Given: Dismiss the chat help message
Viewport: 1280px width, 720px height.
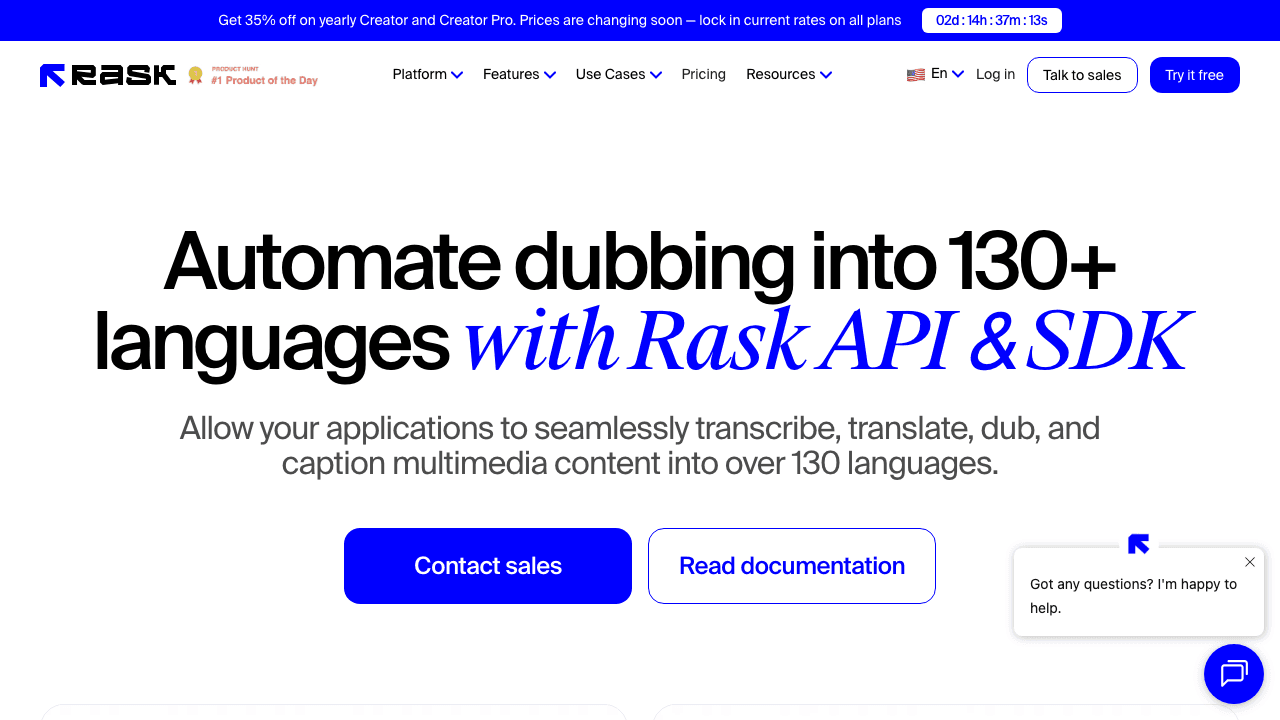Looking at the screenshot, I should (1249, 562).
